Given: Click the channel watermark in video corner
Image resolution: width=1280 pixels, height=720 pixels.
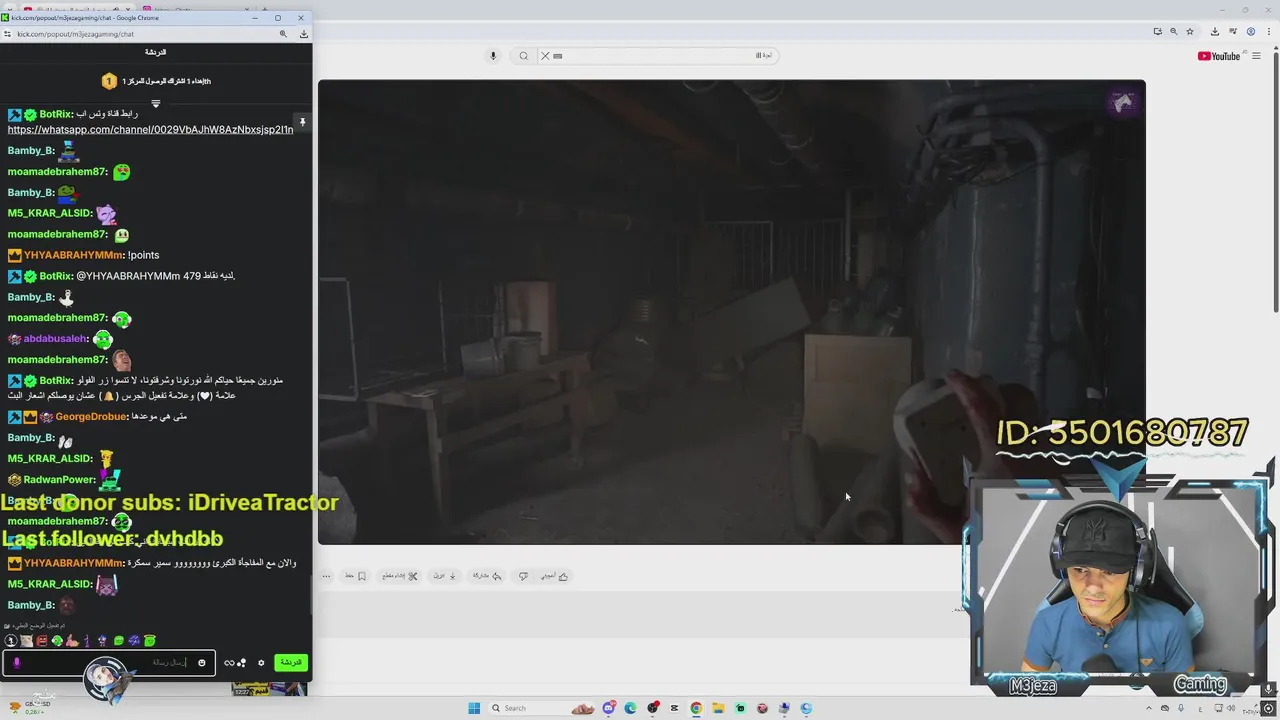Looking at the screenshot, I should tap(1123, 102).
